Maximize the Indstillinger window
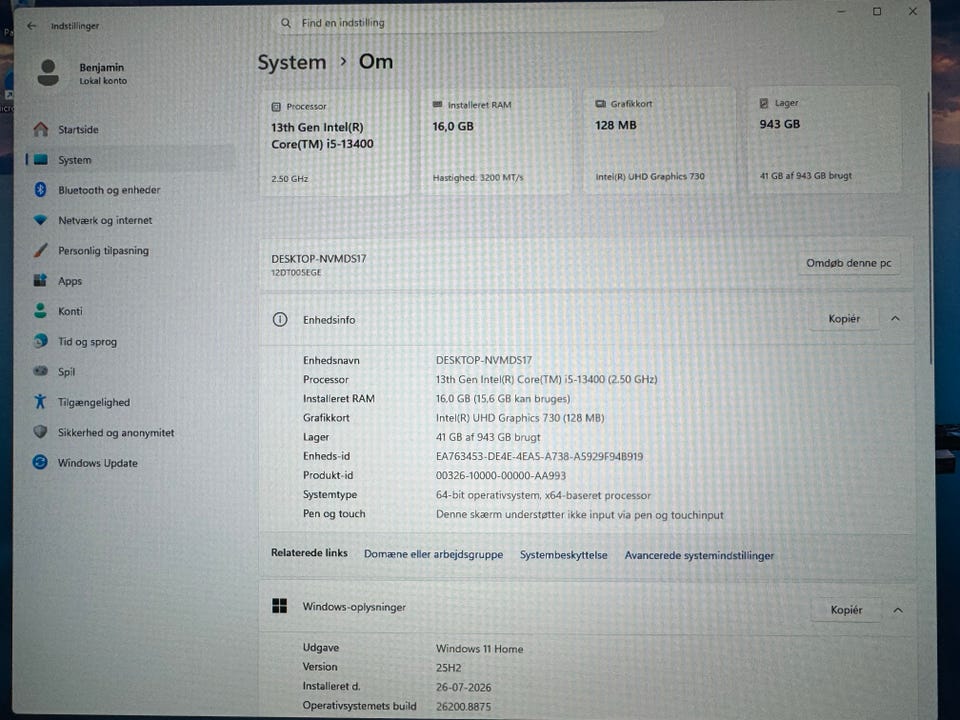 (877, 12)
